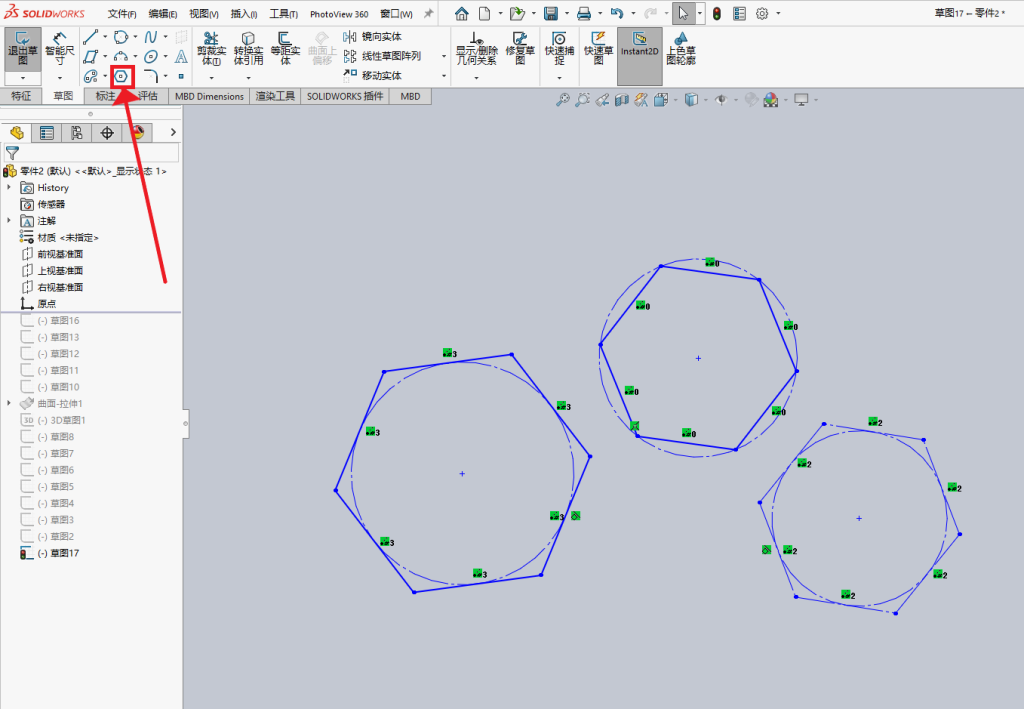Screen dimensions: 1024x709
Task: Click the Undo icon
Action: (x=616, y=14)
